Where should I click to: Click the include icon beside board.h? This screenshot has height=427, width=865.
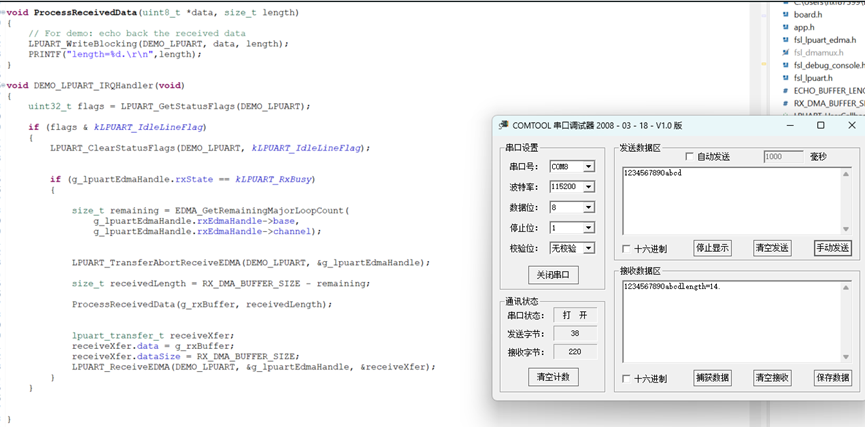pos(786,15)
